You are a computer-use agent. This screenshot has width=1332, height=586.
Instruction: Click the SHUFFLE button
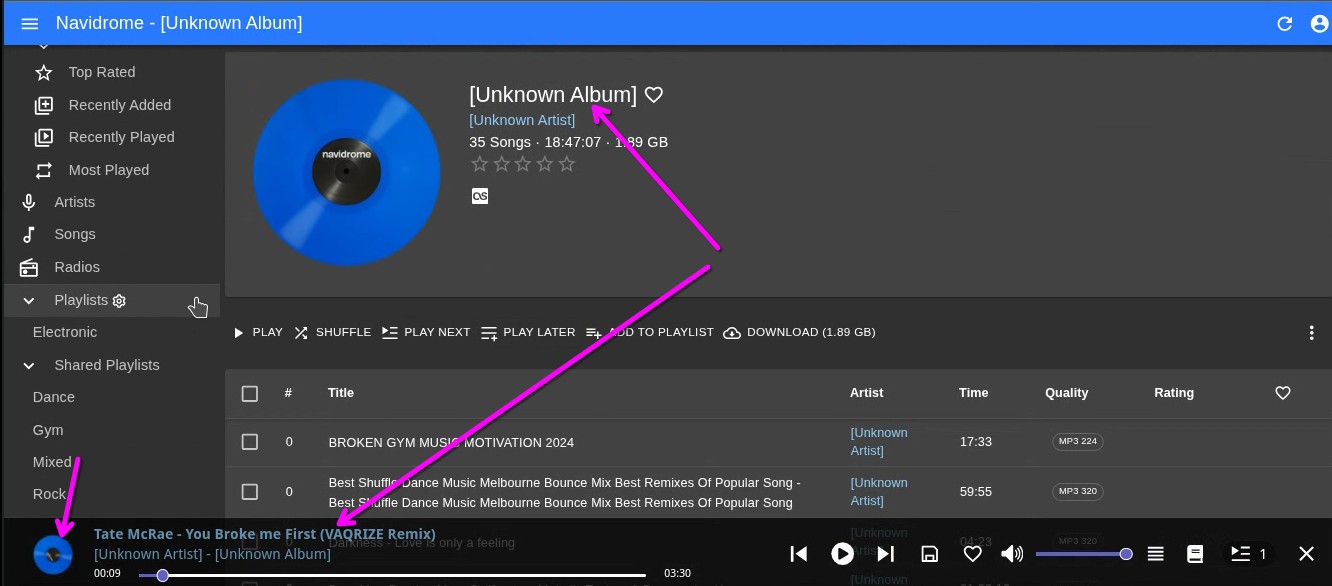(x=332, y=332)
